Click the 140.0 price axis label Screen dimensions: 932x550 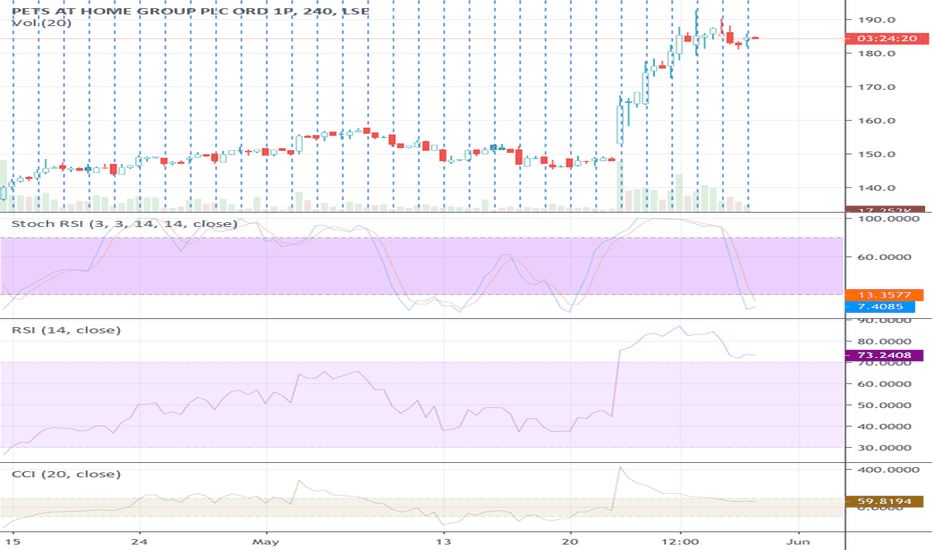877,188
